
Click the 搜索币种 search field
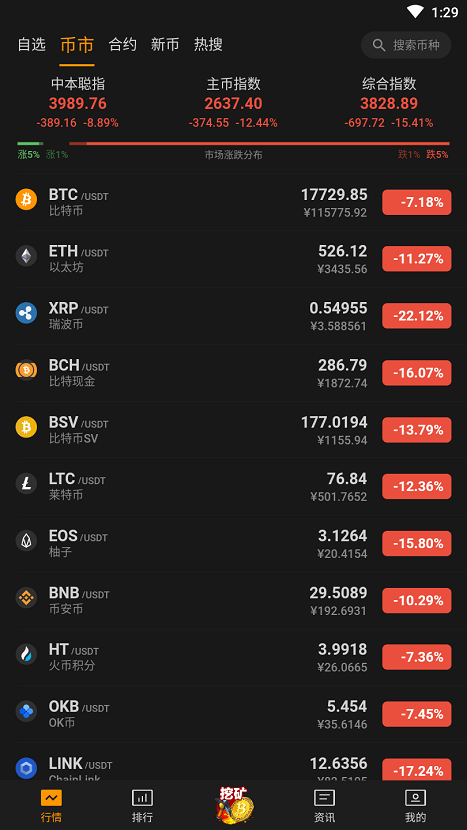[406, 45]
